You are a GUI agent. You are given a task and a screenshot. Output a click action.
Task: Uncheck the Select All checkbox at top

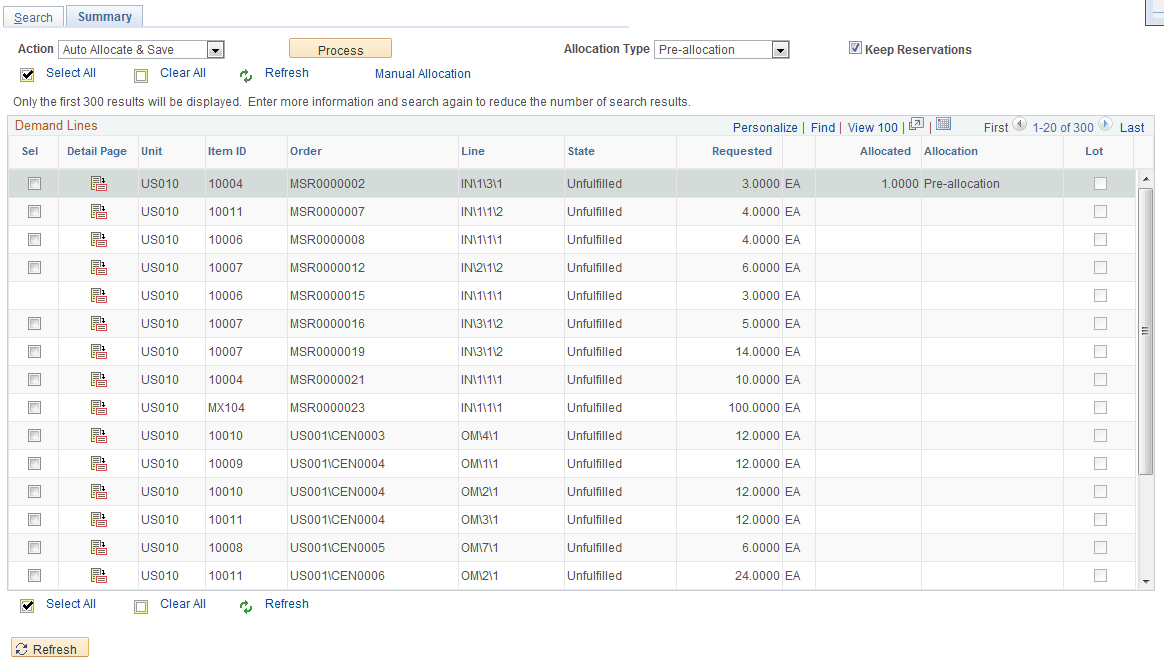(x=26, y=74)
